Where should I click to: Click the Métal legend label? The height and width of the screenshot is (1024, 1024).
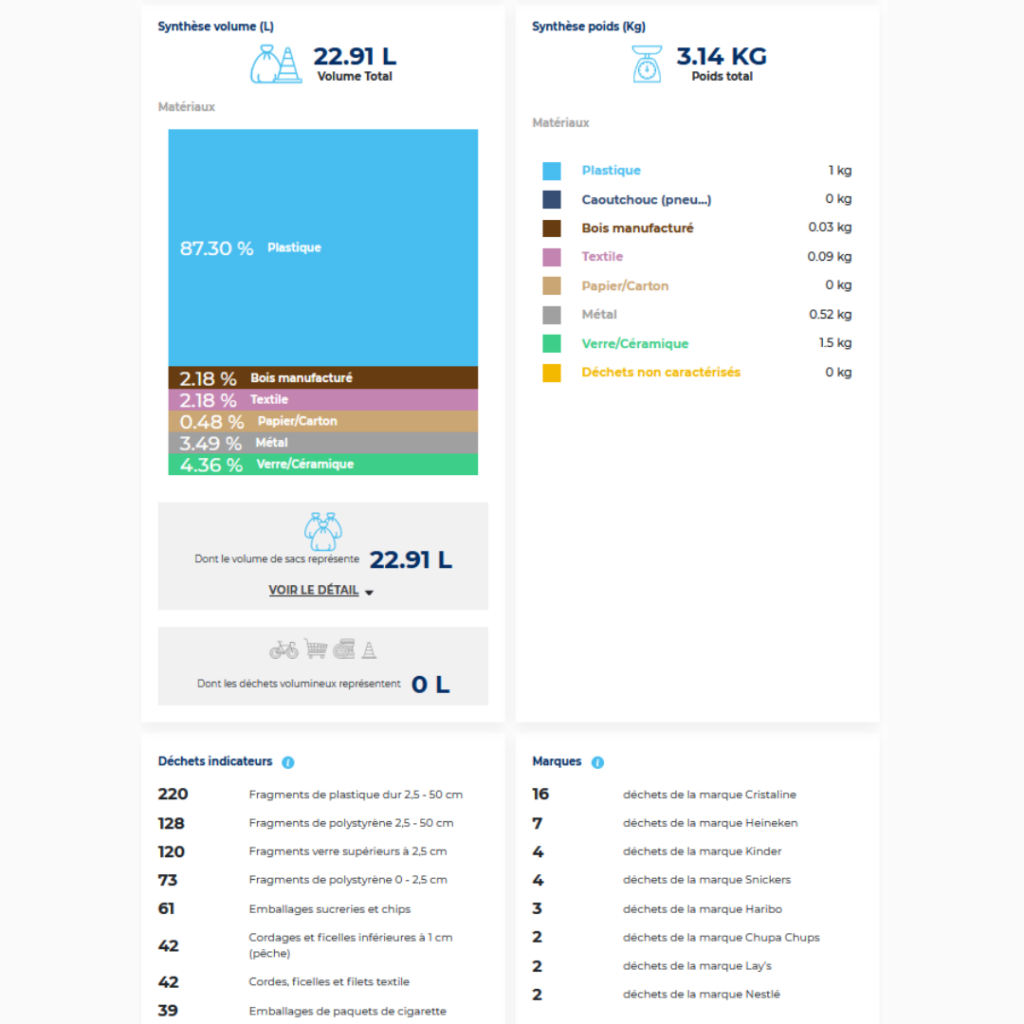pos(599,314)
